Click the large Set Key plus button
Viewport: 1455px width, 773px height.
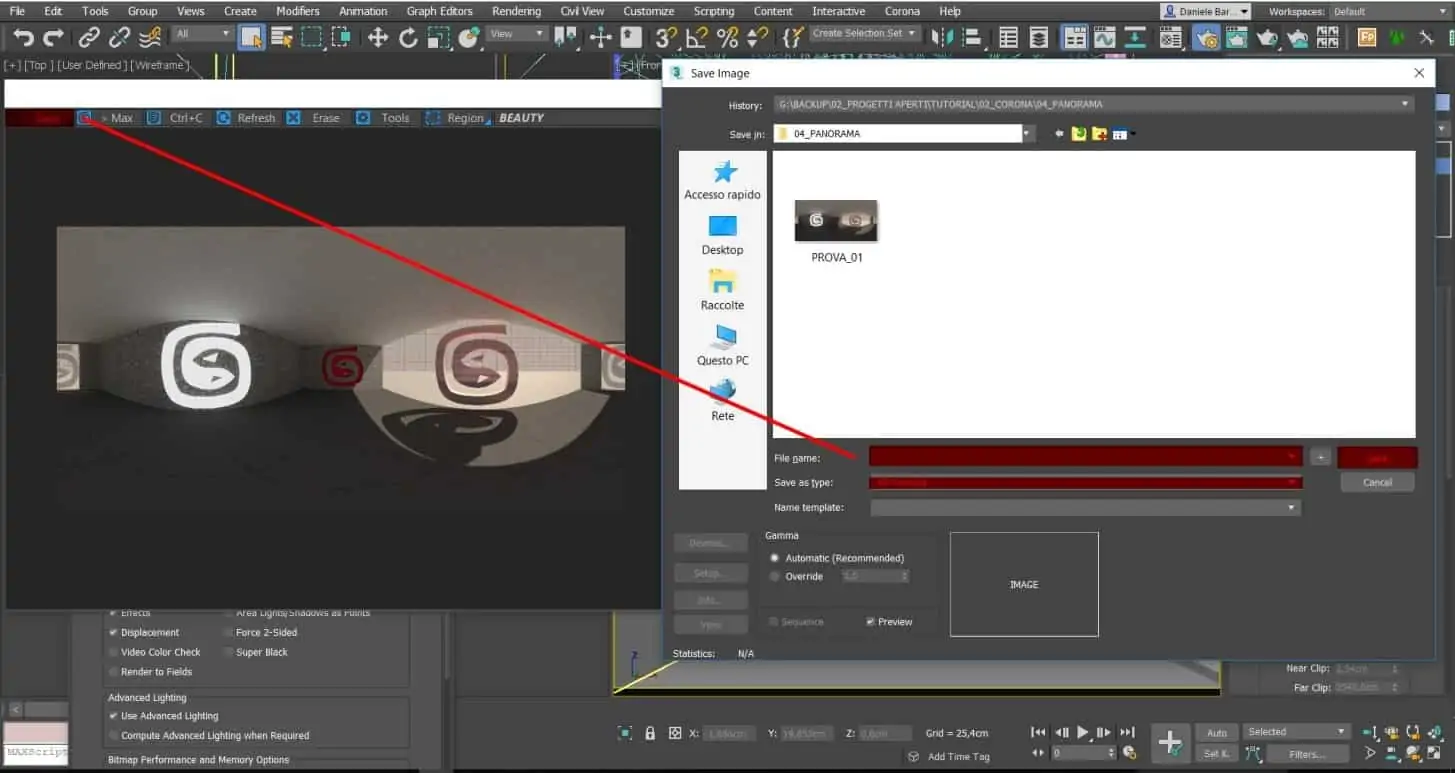coord(1170,742)
